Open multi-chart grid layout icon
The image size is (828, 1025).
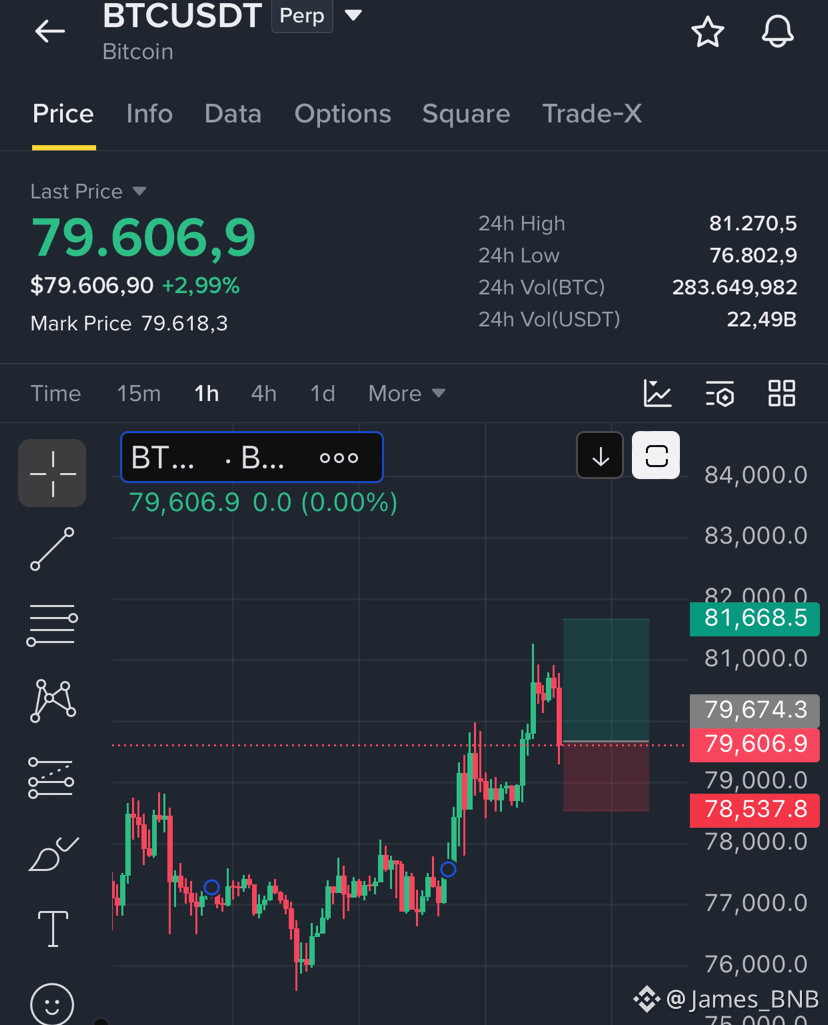(782, 394)
